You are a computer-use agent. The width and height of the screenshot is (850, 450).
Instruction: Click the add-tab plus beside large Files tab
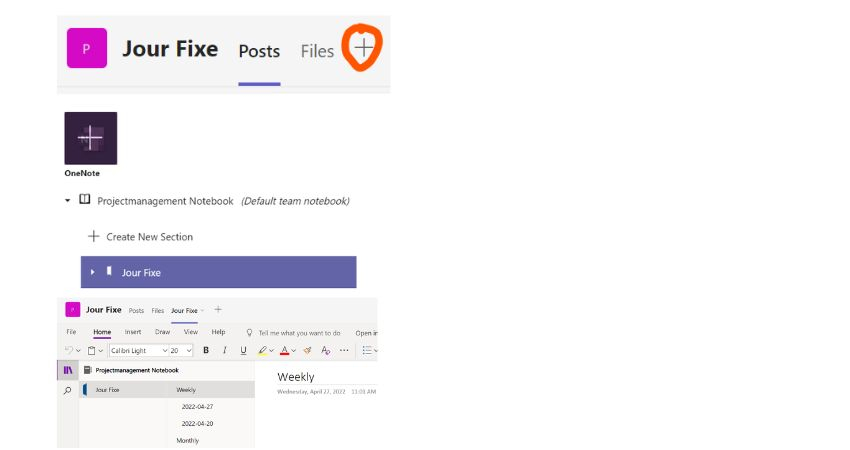pos(364,48)
